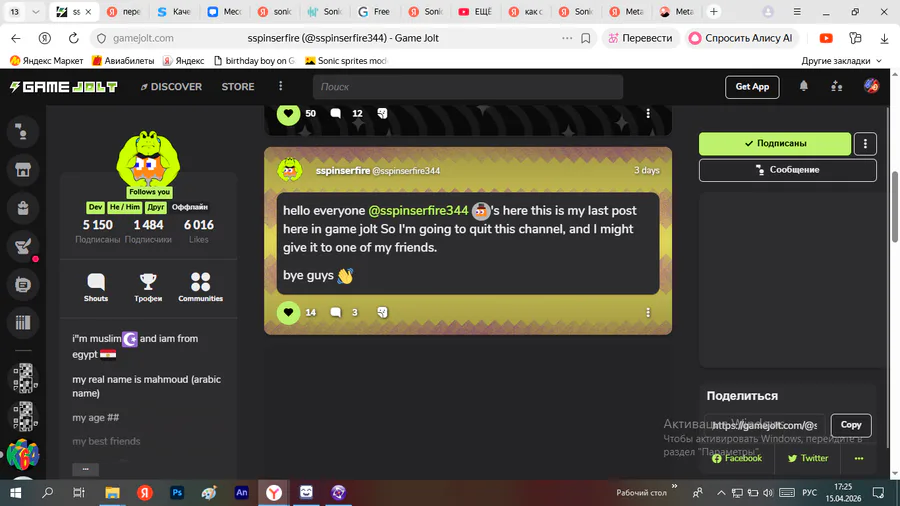Share the profile on Facebook

click(x=737, y=458)
